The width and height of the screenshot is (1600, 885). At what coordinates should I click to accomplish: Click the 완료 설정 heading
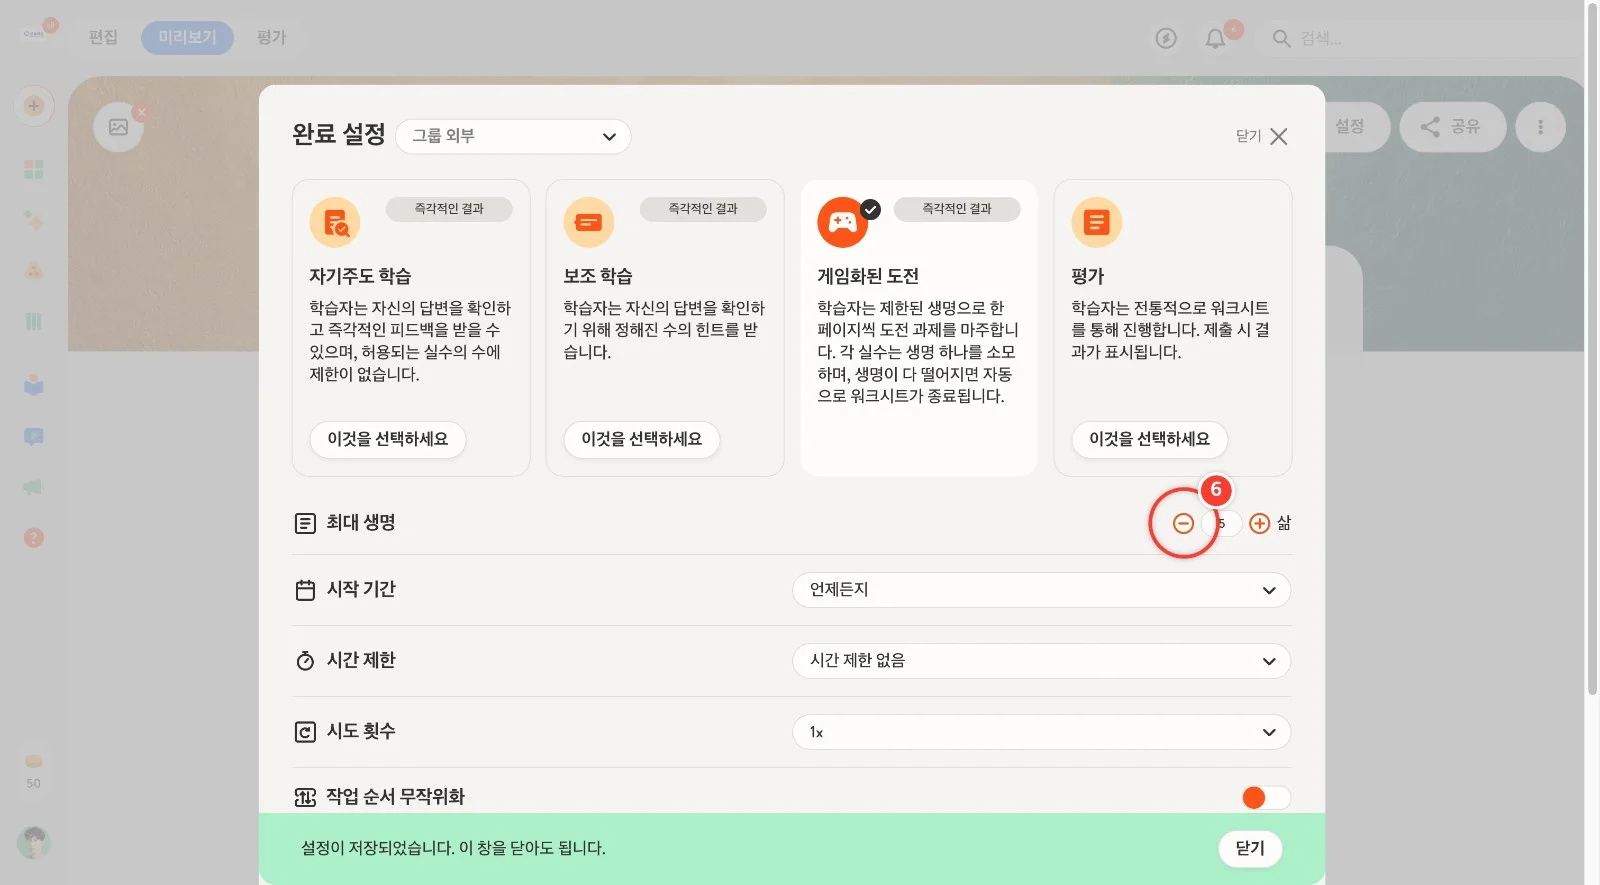339,134
